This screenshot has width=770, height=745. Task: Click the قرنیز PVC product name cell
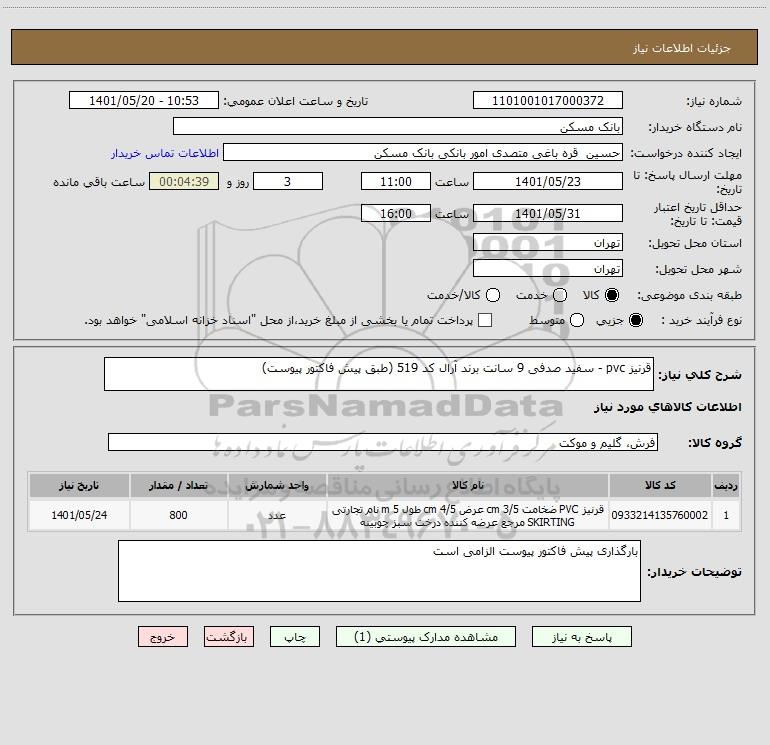(468, 515)
